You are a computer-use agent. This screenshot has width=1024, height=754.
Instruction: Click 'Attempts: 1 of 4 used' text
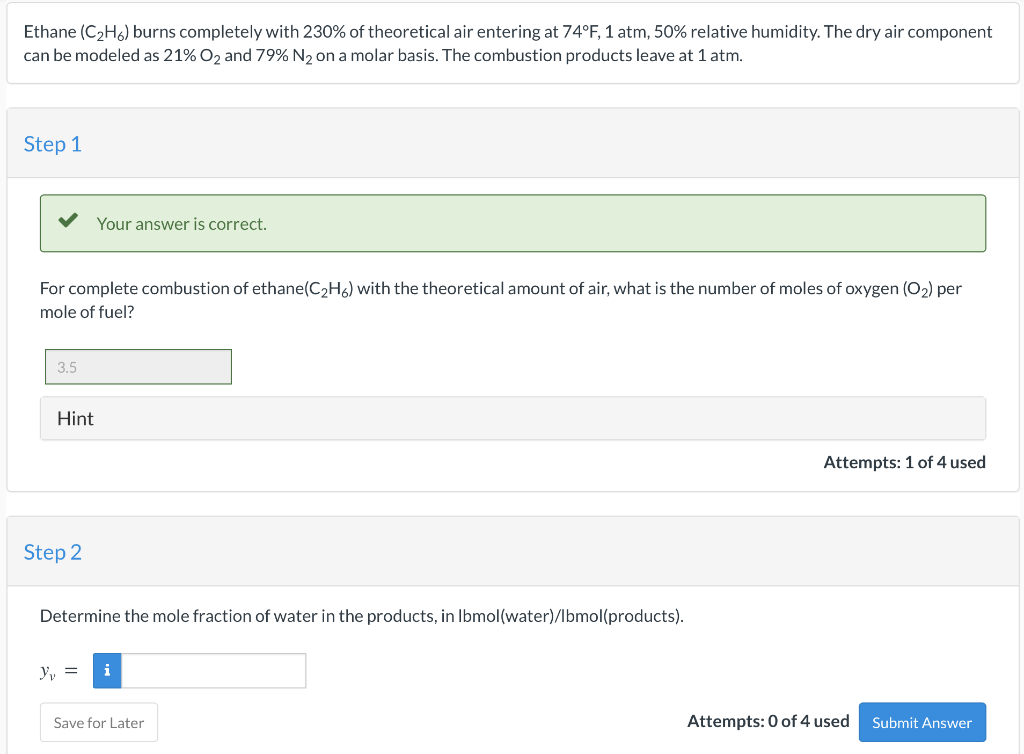coord(903,462)
